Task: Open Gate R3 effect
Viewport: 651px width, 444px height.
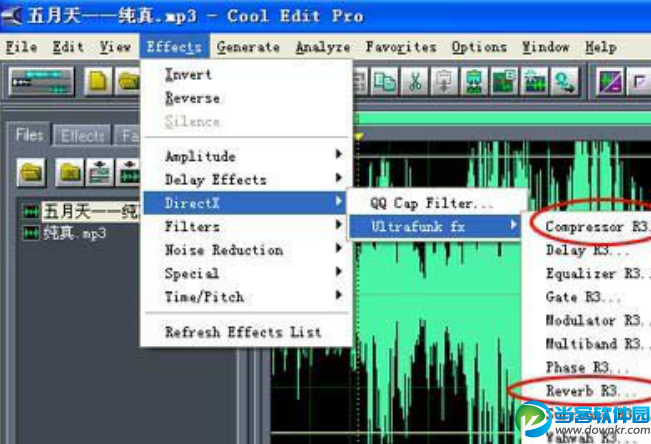Action: (x=586, y=297)
